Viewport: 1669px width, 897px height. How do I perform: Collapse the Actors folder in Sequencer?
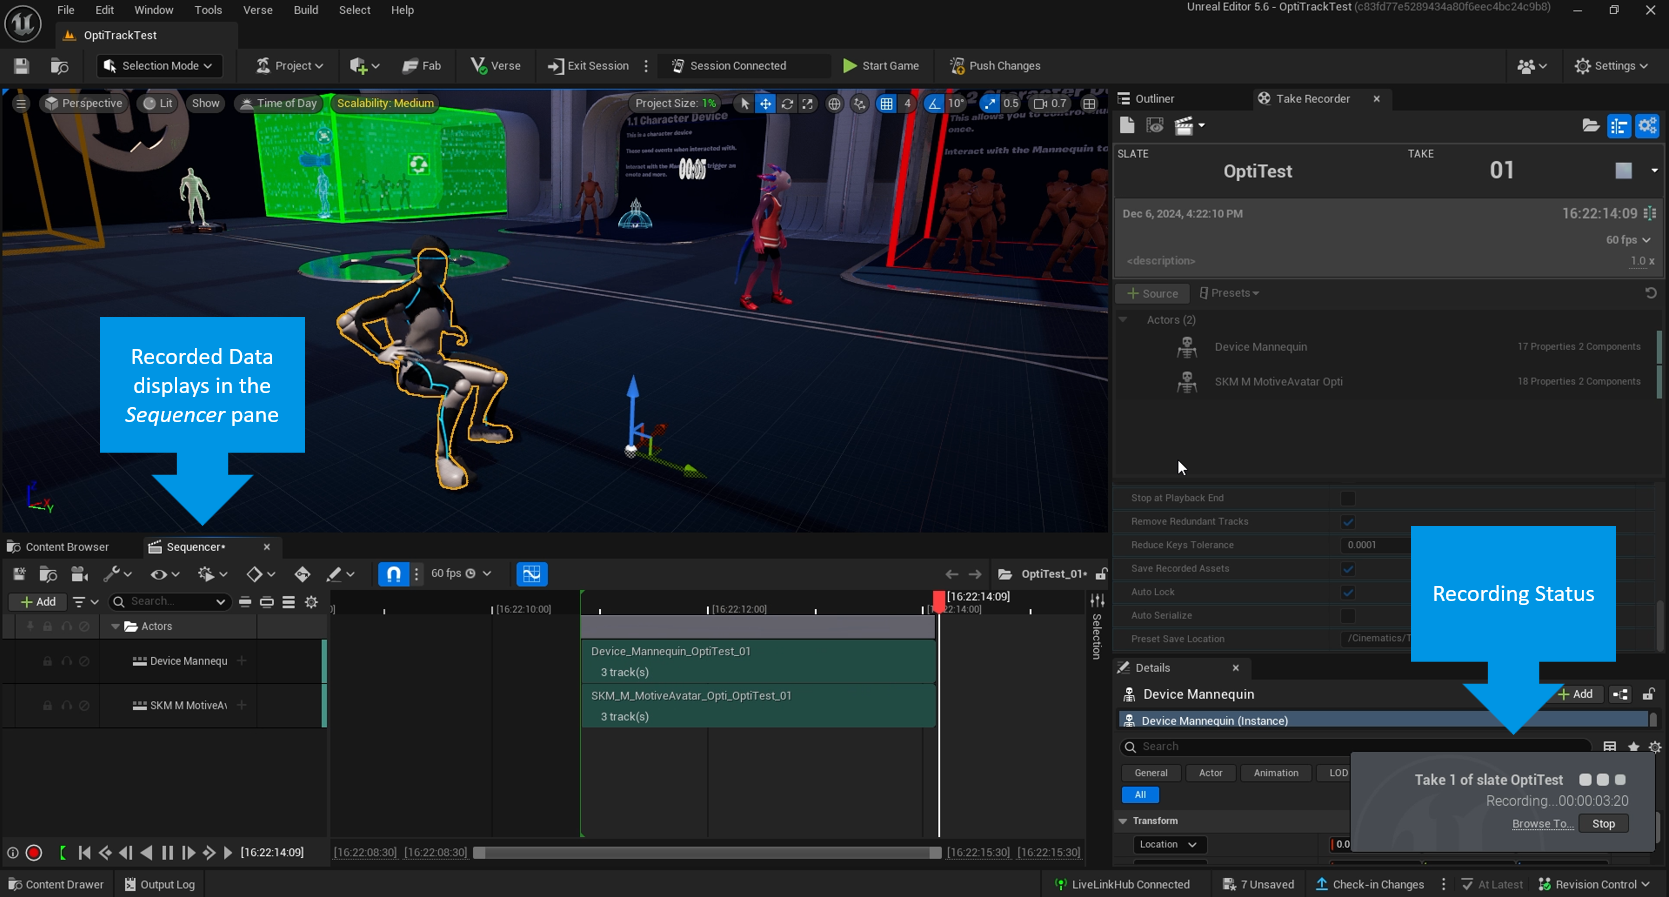(x=115, y=627)
